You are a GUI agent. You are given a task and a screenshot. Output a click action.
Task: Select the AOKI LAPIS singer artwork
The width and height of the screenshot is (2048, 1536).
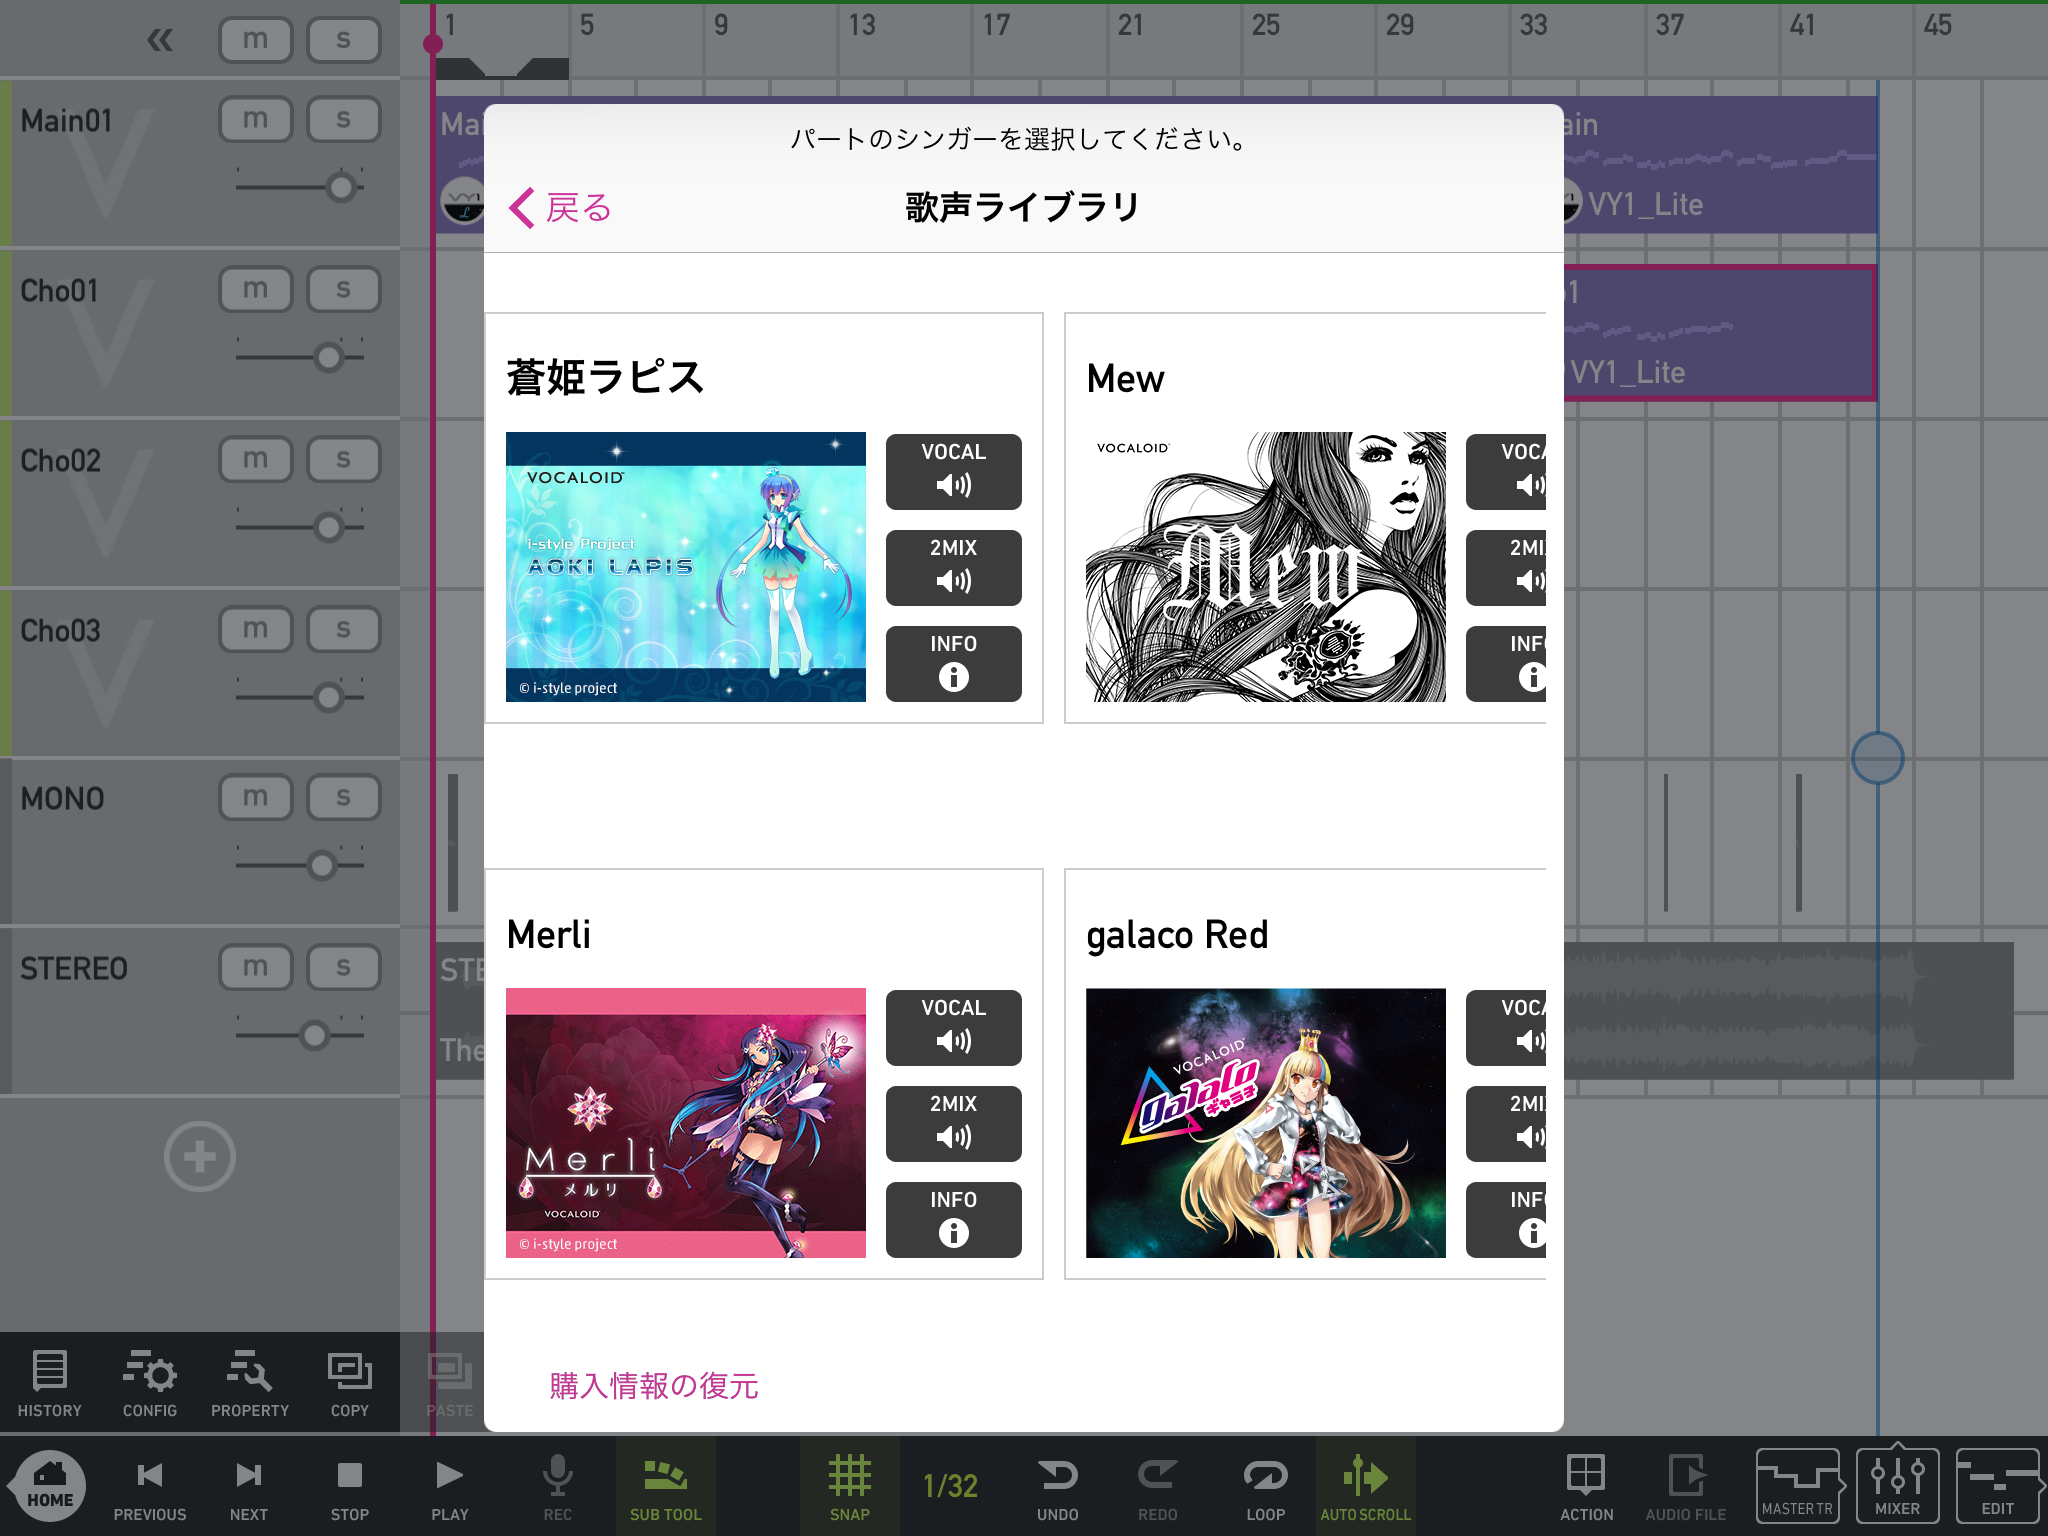tap(686, 567)
